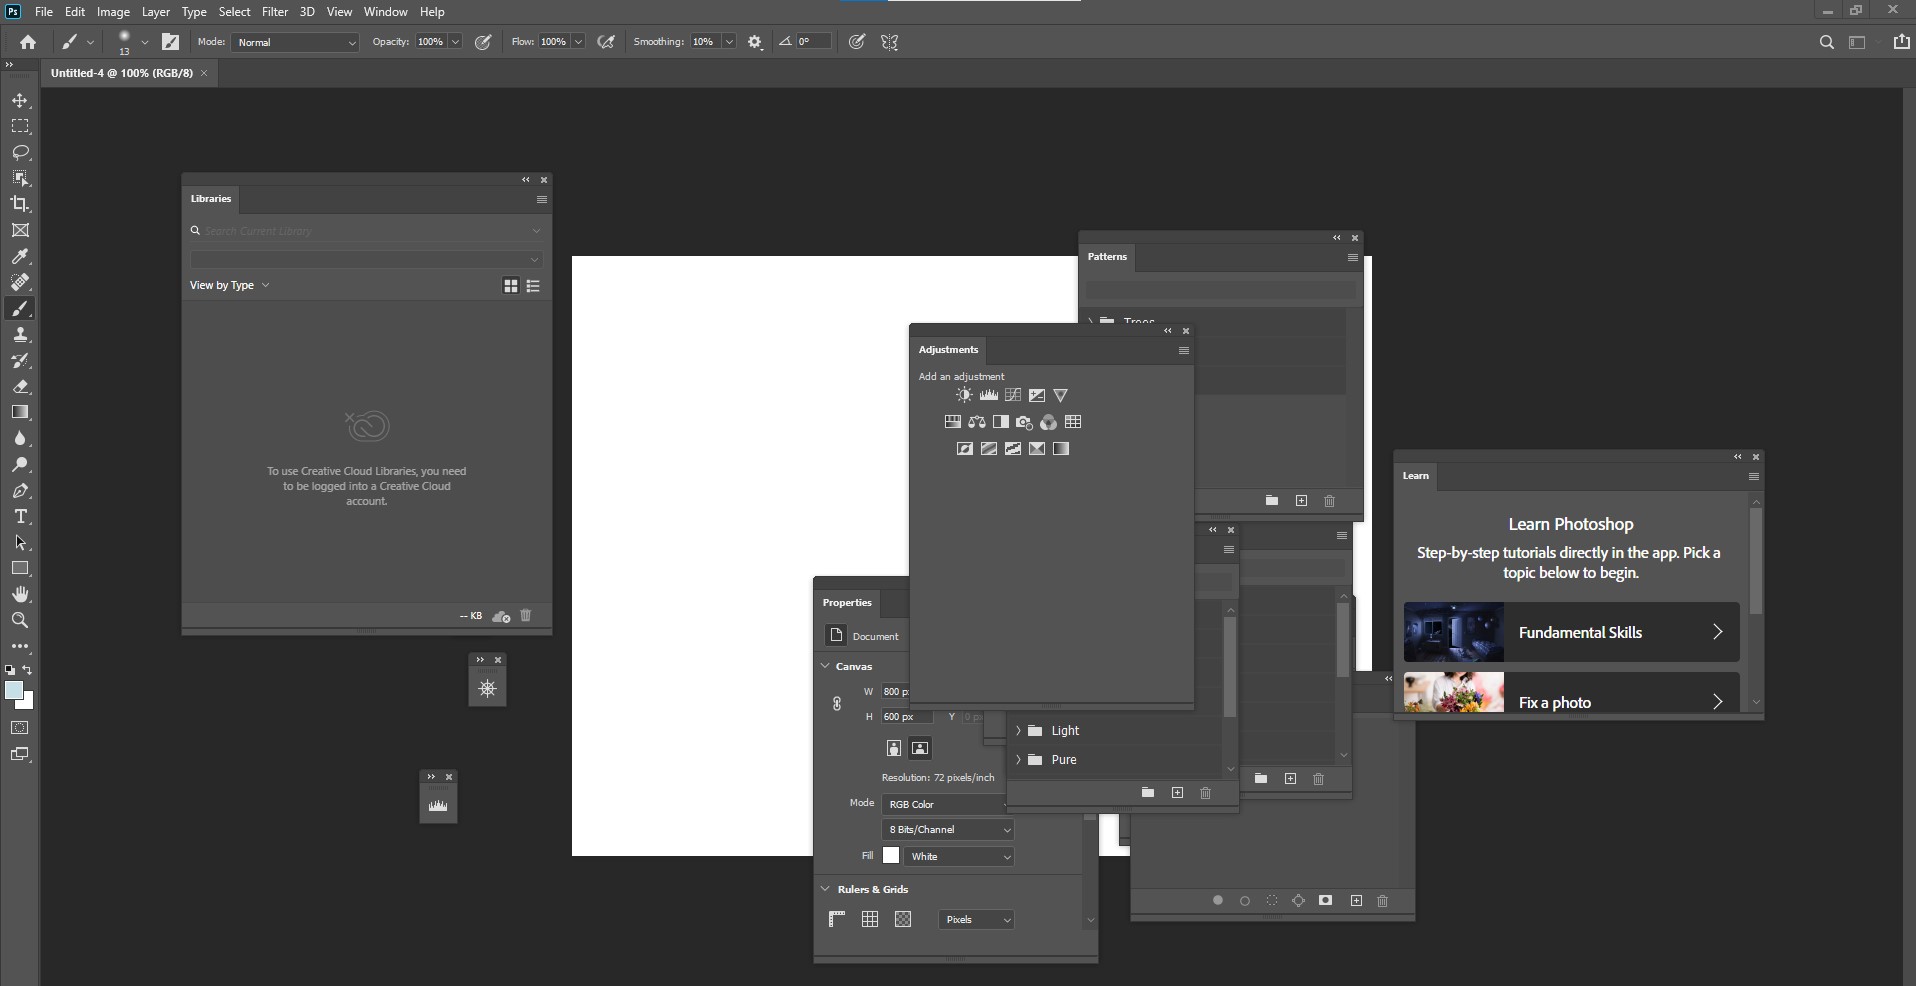1916x986 pixels.
Task: Add a Photo Filter adjustment
Action: click(x=1024, y=422)
